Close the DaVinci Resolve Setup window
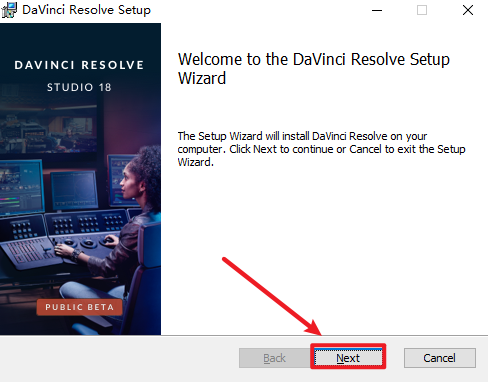The height and width of the screenshot is (382, 488). point(468,10)
